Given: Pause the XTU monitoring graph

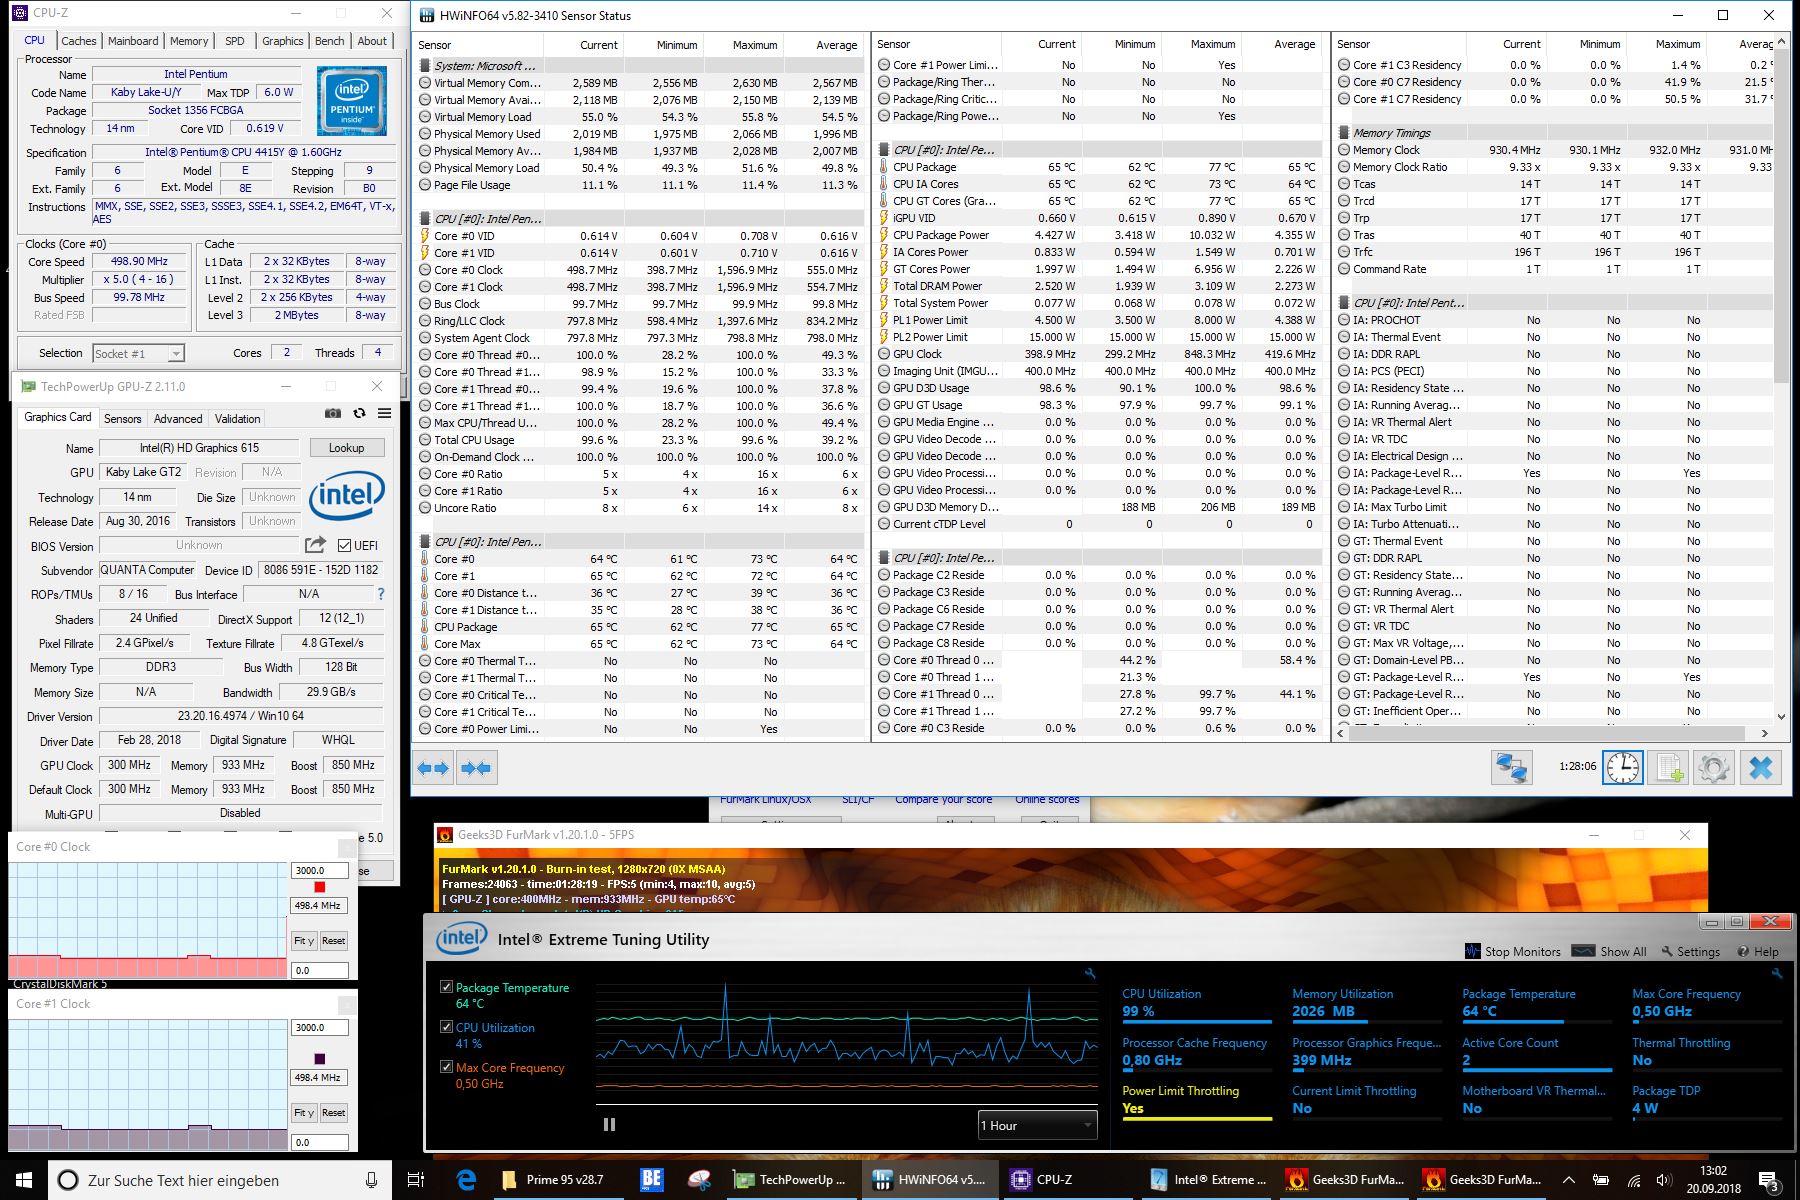Looking at the screenshot, I should point(609,1124).
